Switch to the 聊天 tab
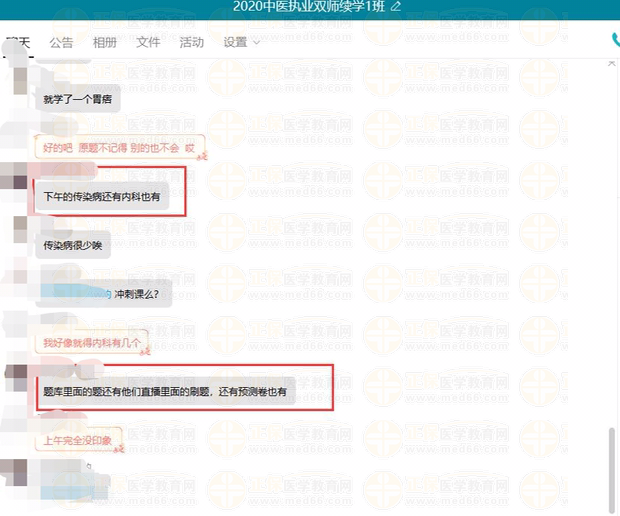Screen dimensions: 620x516 coord(18,43)
